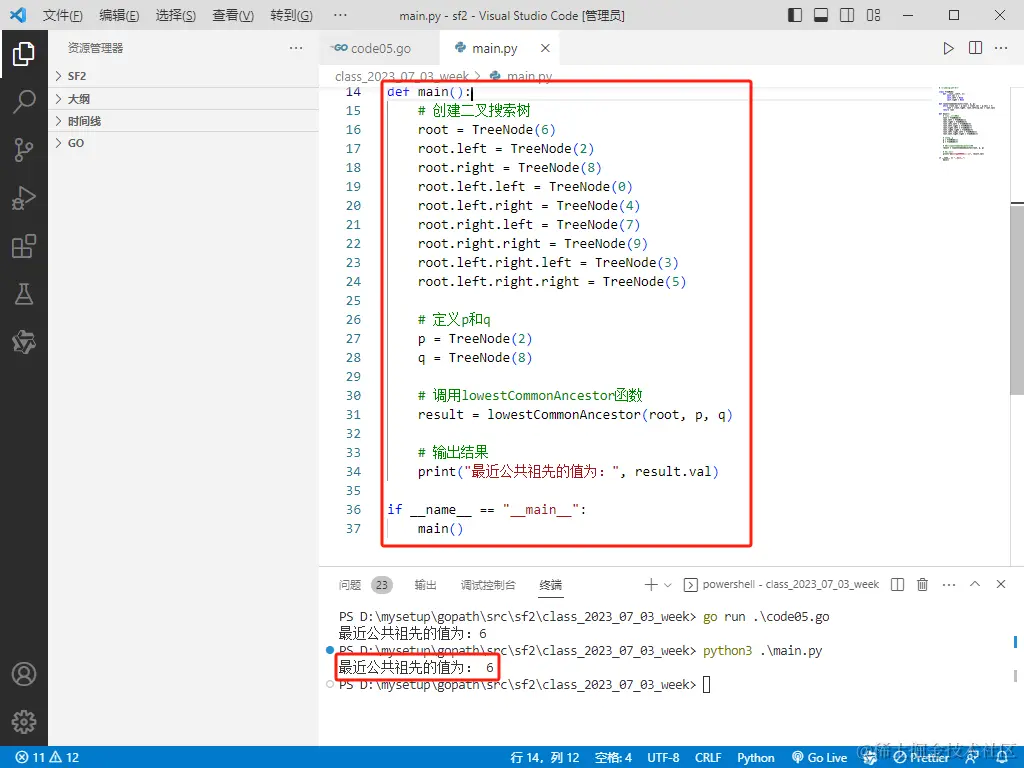Select the 终端 terminal panel tab
This screenshot has width=1024, height=768.
pos(551,585)
